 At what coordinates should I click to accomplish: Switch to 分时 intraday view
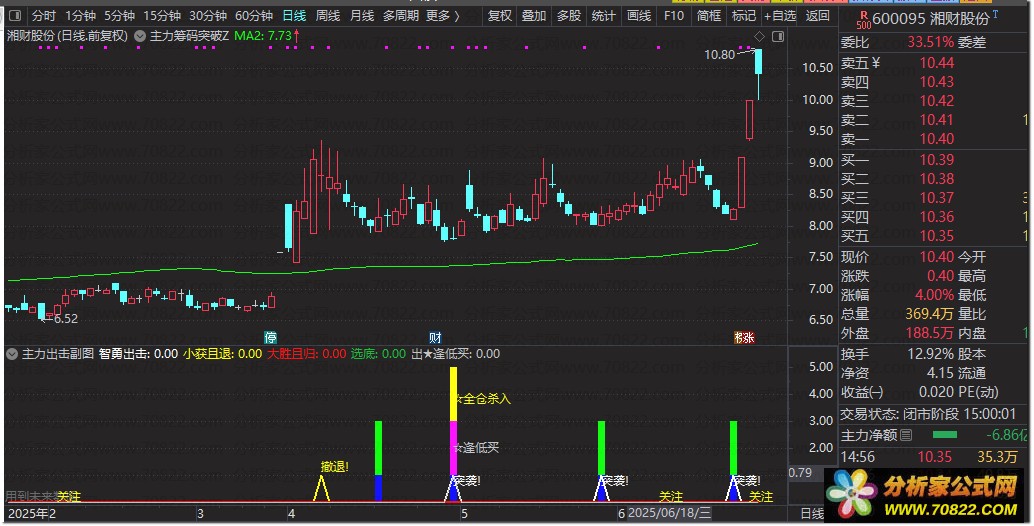coord(44,15)
